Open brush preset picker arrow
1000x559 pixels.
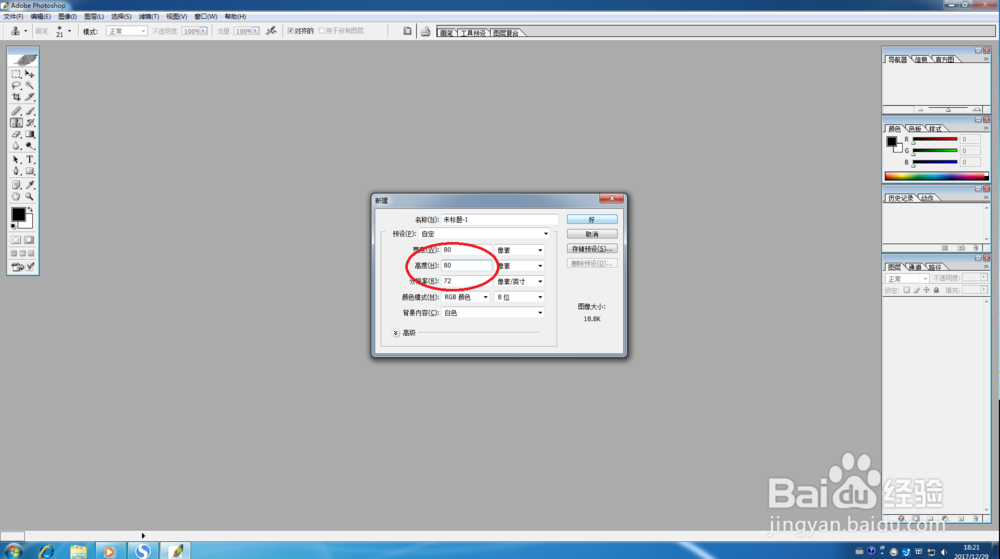pos(70,31)
